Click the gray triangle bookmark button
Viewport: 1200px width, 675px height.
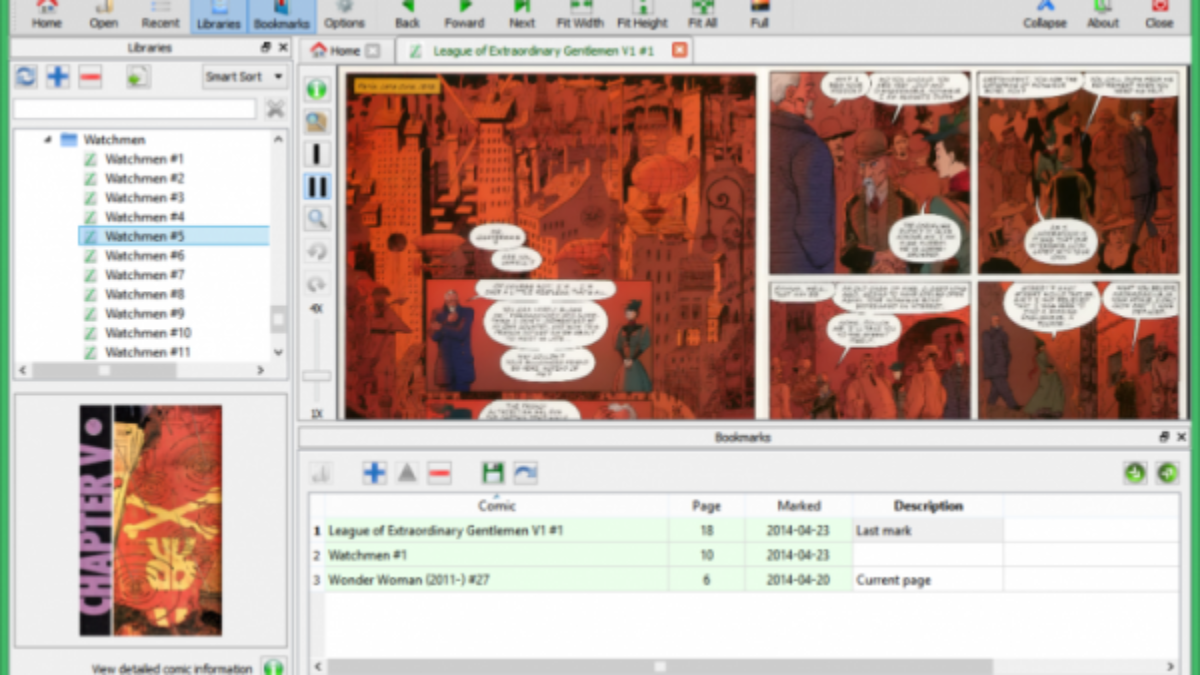click(407, 473)
